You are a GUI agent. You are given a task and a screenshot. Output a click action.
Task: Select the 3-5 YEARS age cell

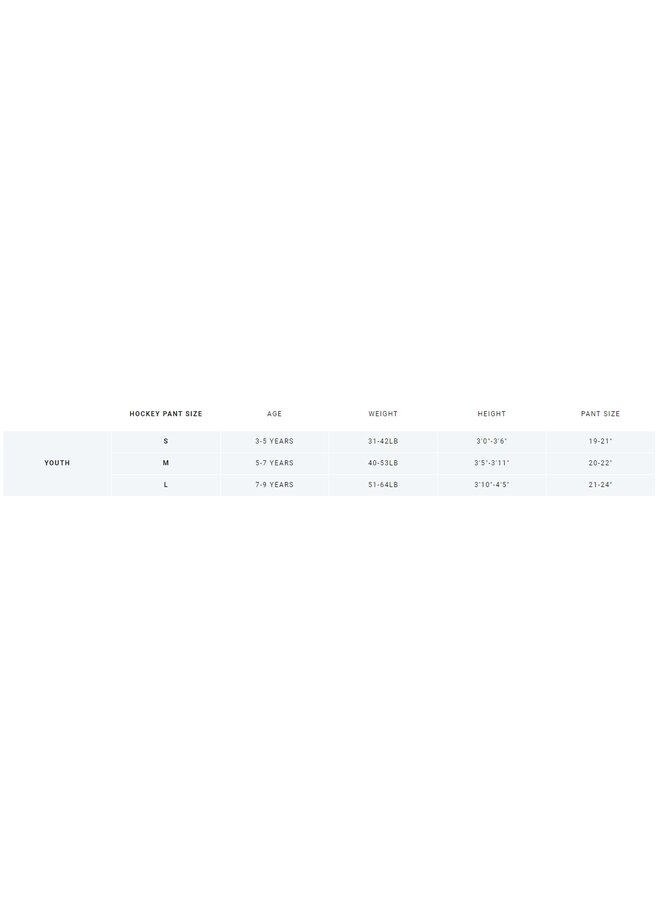point(274,441)
